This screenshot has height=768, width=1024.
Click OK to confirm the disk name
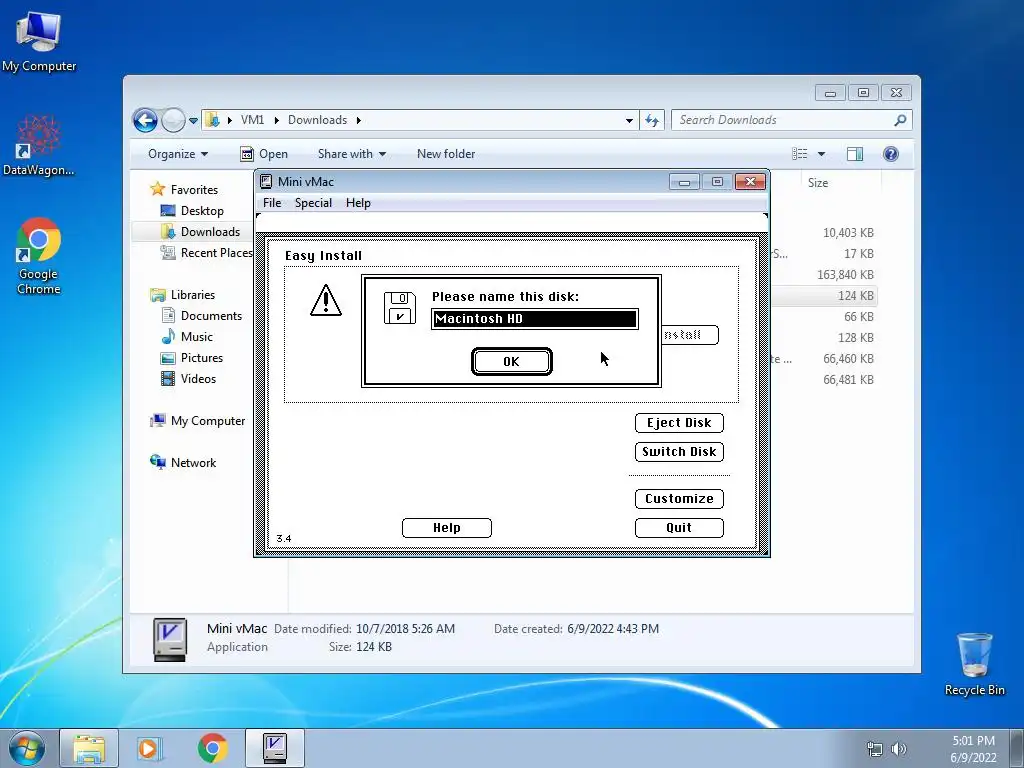[x=511, y=361]
